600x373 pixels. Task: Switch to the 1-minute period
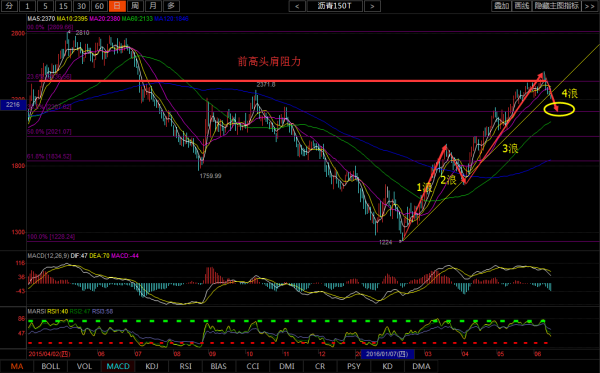(27, 6)
